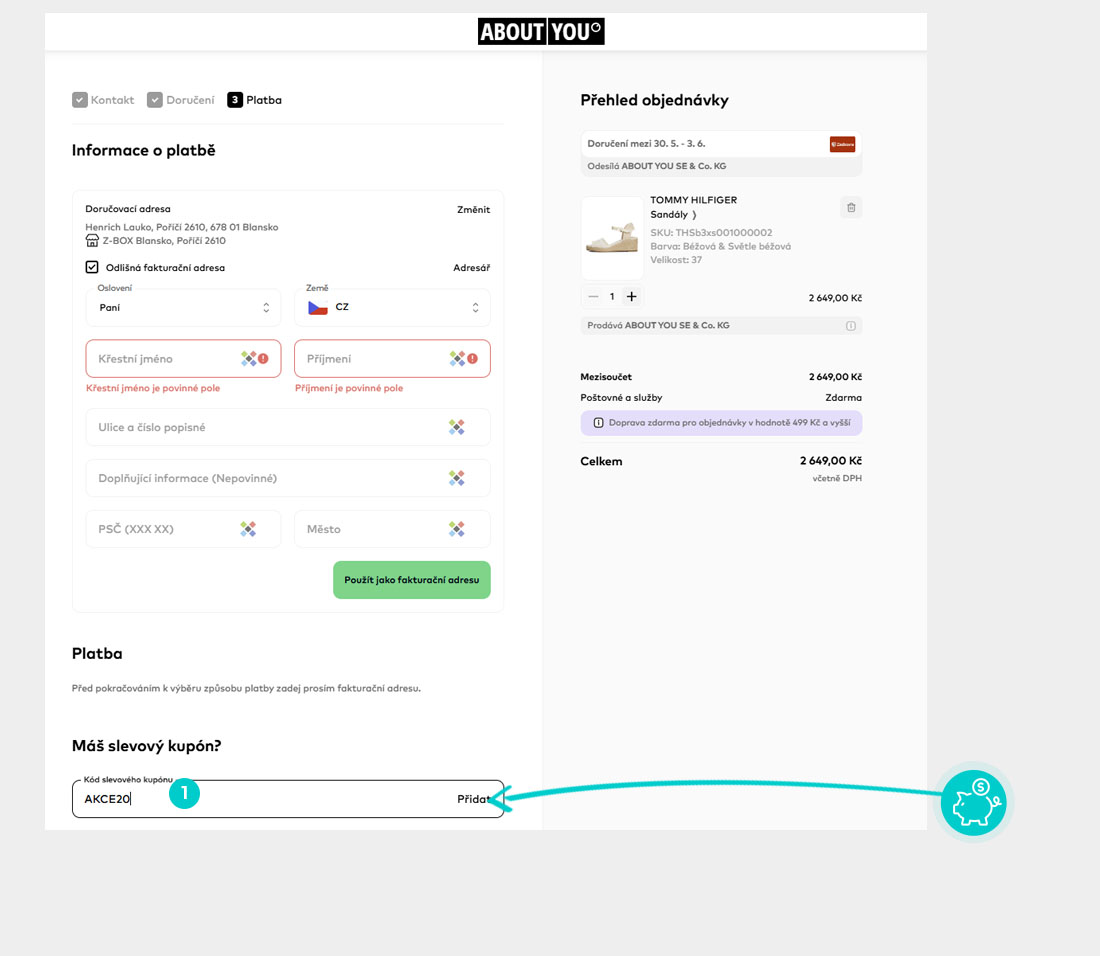This screenshot has width=1100, height=956.
Task: Click into Křestní jméno input field
Action: [x=183, y=358]
